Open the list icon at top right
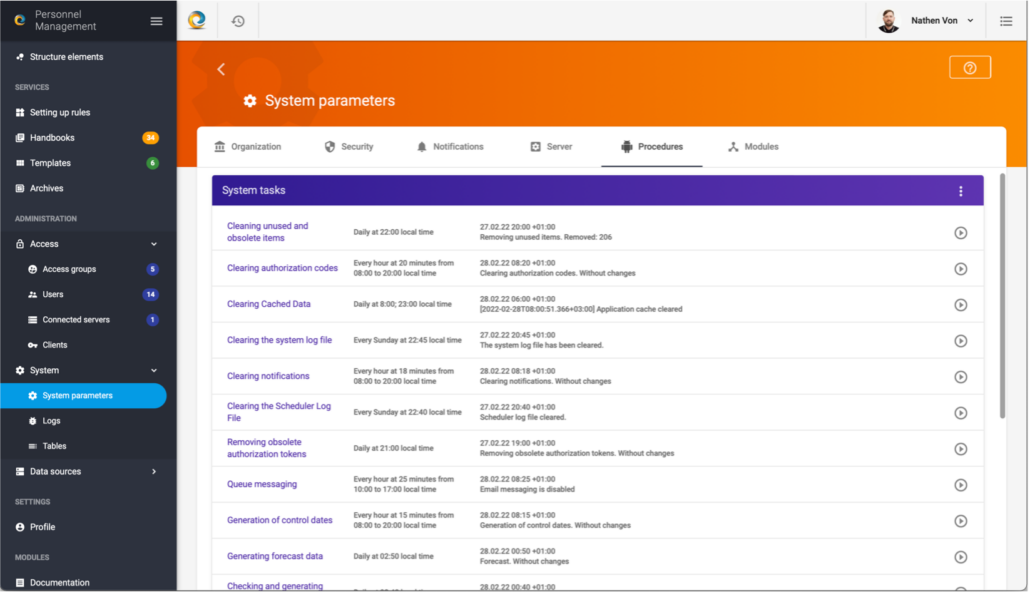The width and height of the screenshot is (1030, 593). point(1005,21)
